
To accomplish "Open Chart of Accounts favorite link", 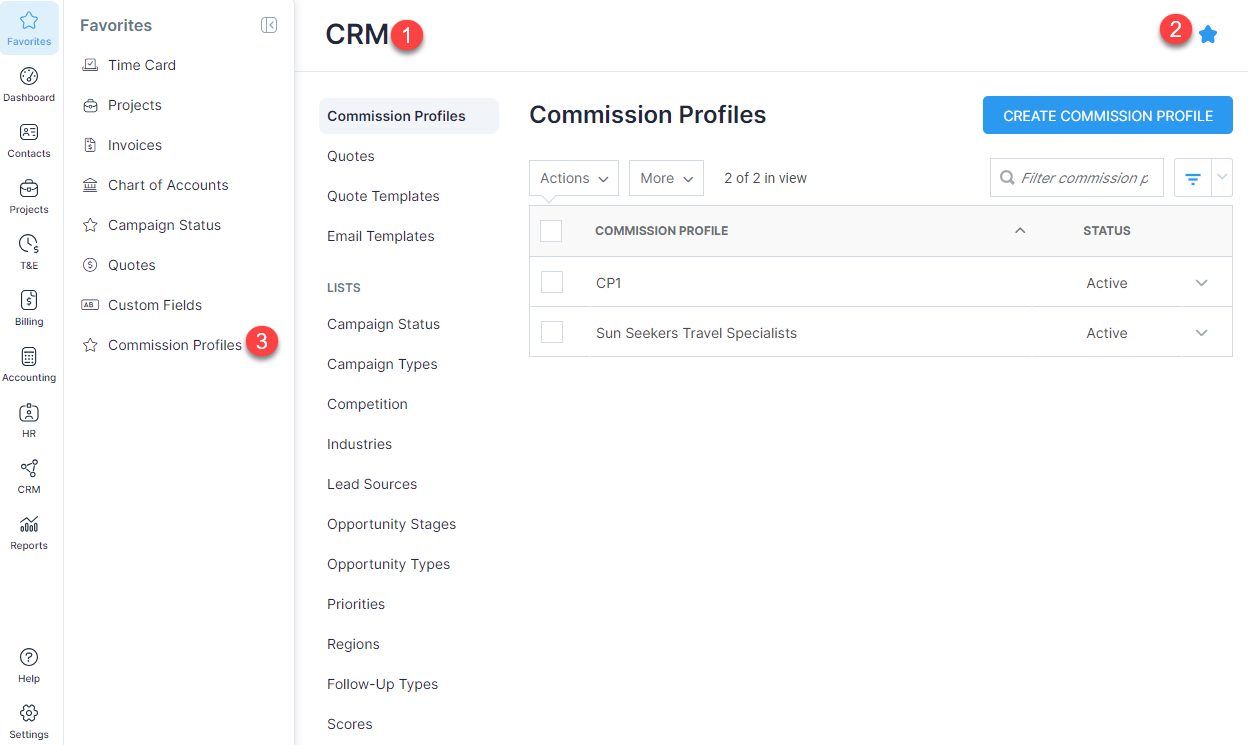I will pyautogui.click(x=168, y=185).
